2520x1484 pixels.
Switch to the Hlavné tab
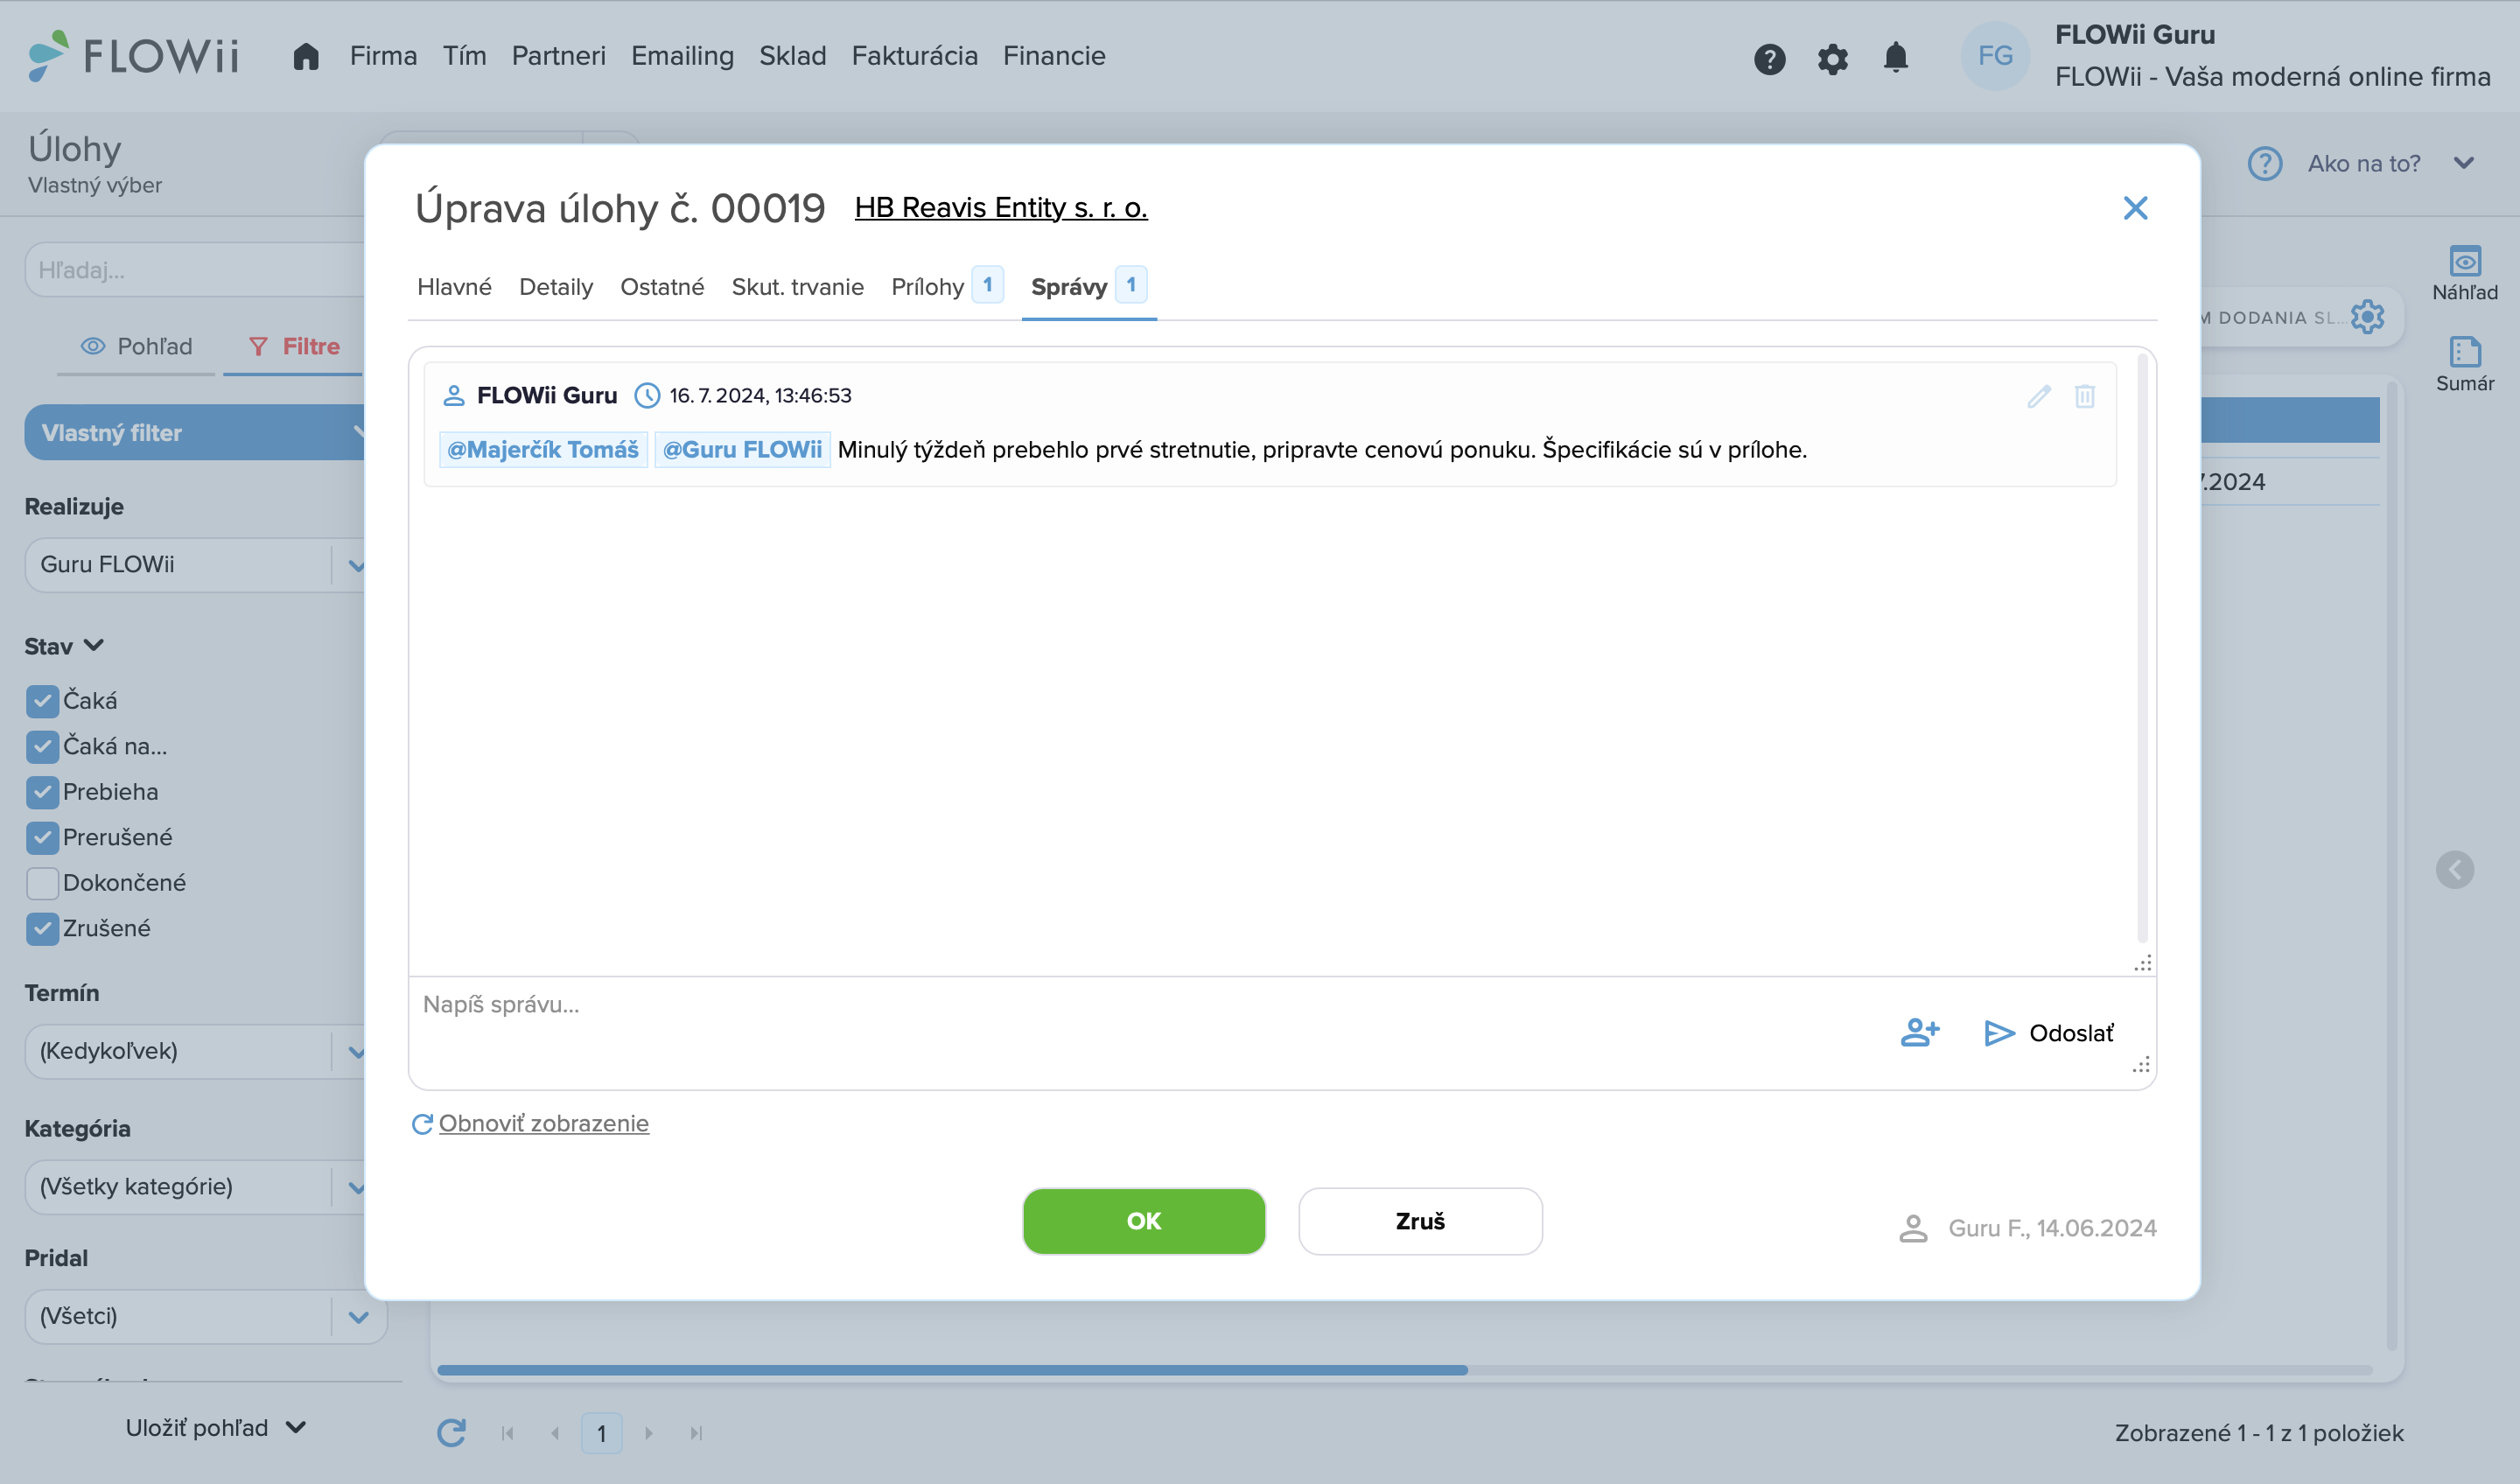(x=454, y=287)
